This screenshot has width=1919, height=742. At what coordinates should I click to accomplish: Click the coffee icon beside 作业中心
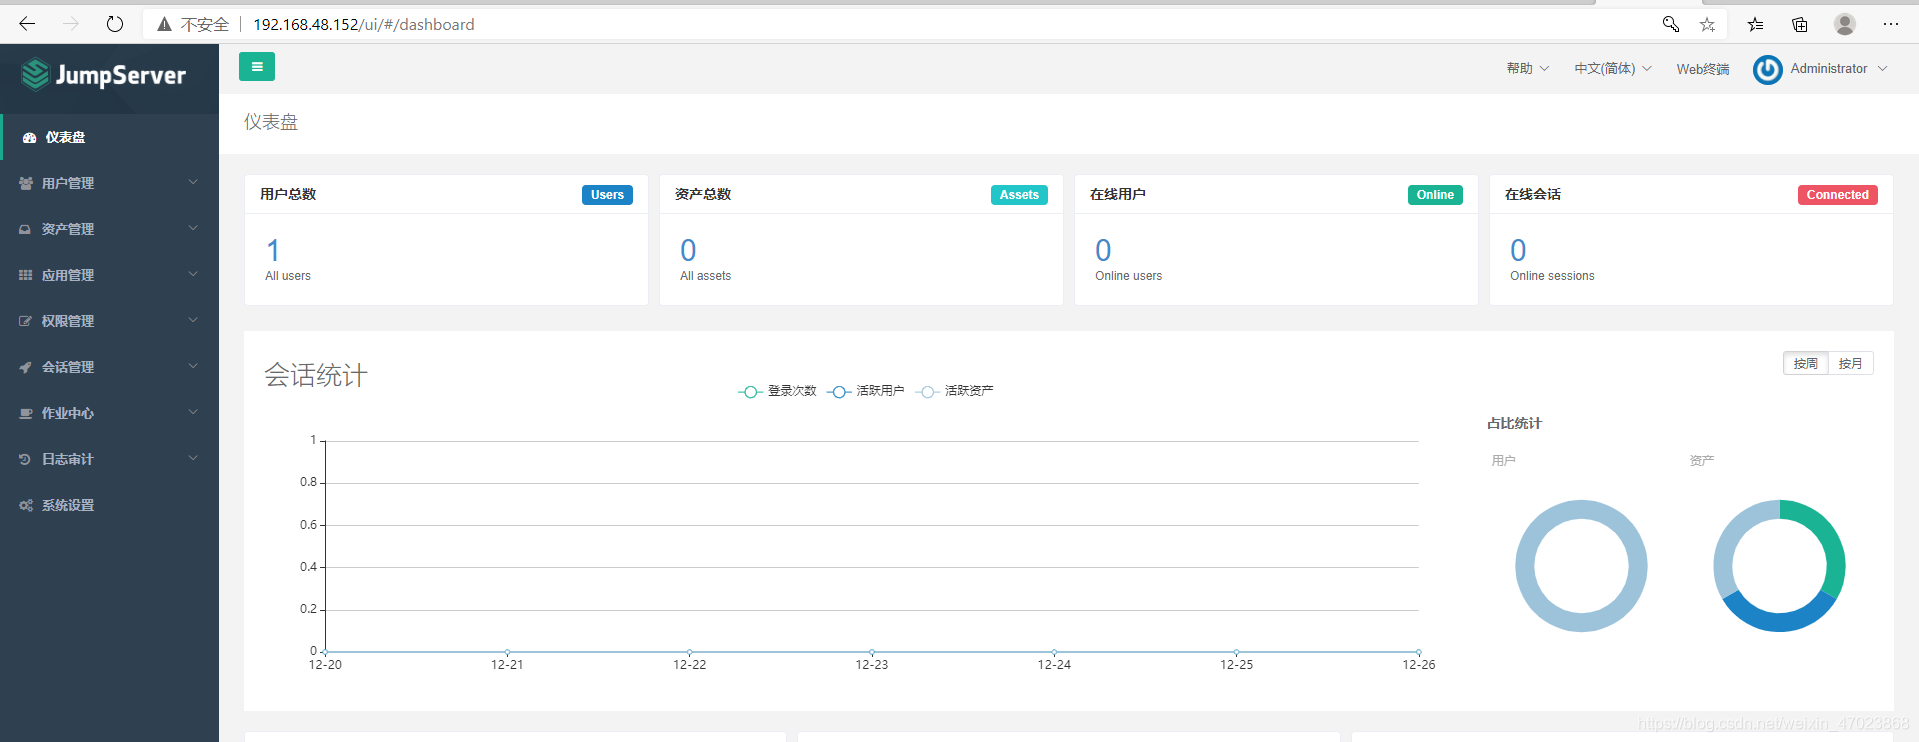tap(25, 413)
